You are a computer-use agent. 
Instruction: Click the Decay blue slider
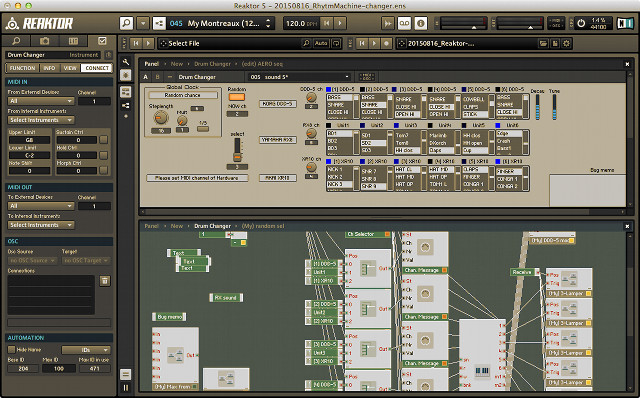point(538,107)
